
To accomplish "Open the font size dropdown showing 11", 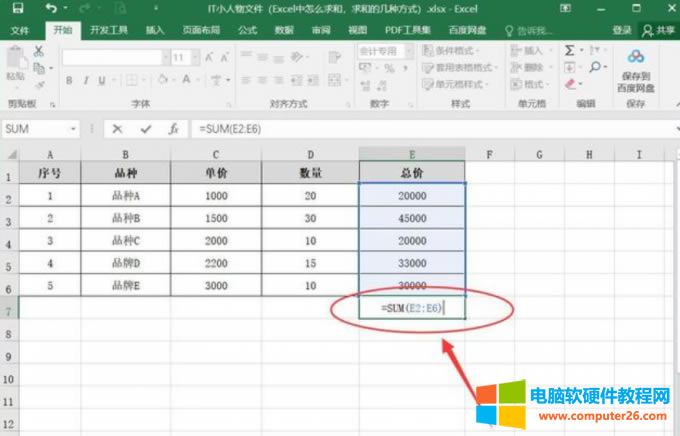I will click(x=194, y=58).
